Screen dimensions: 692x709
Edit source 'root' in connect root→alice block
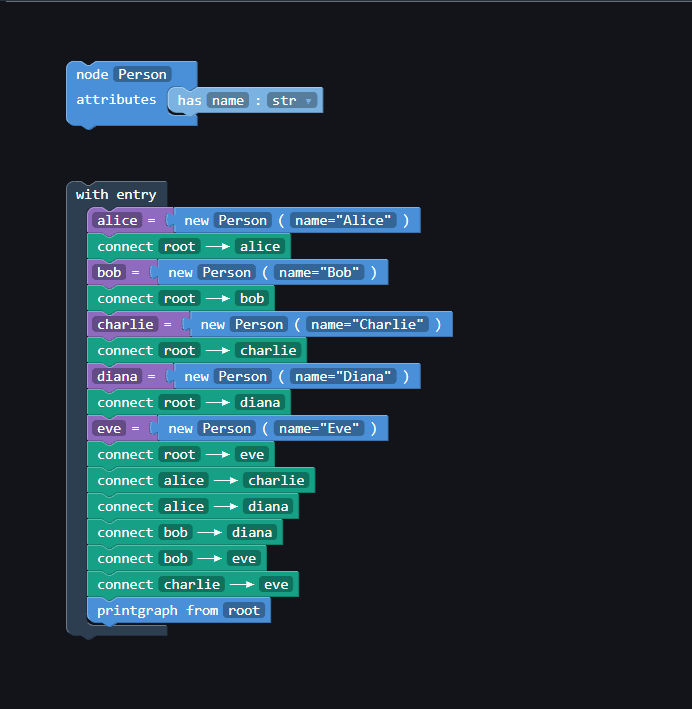(x=179, y=246)
